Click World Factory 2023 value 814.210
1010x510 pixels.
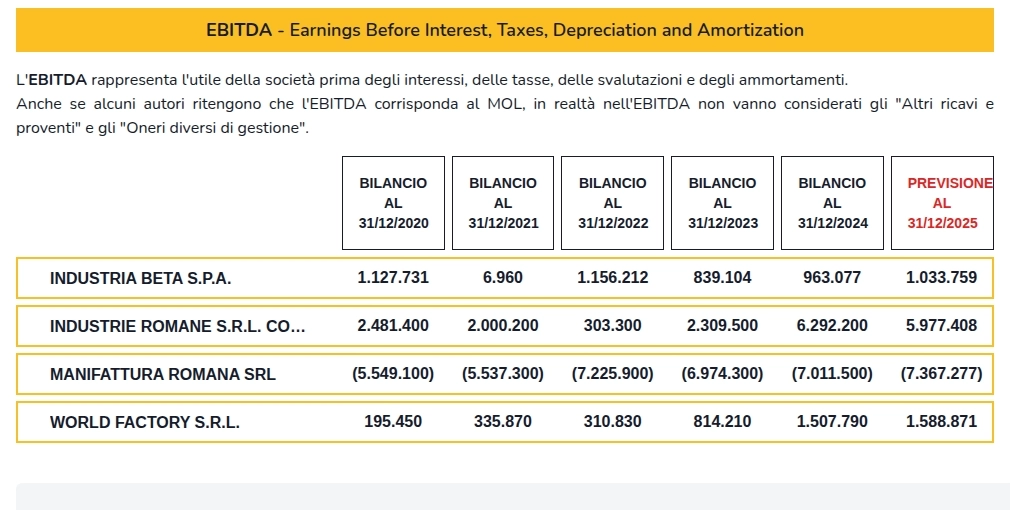pos(723,421)
